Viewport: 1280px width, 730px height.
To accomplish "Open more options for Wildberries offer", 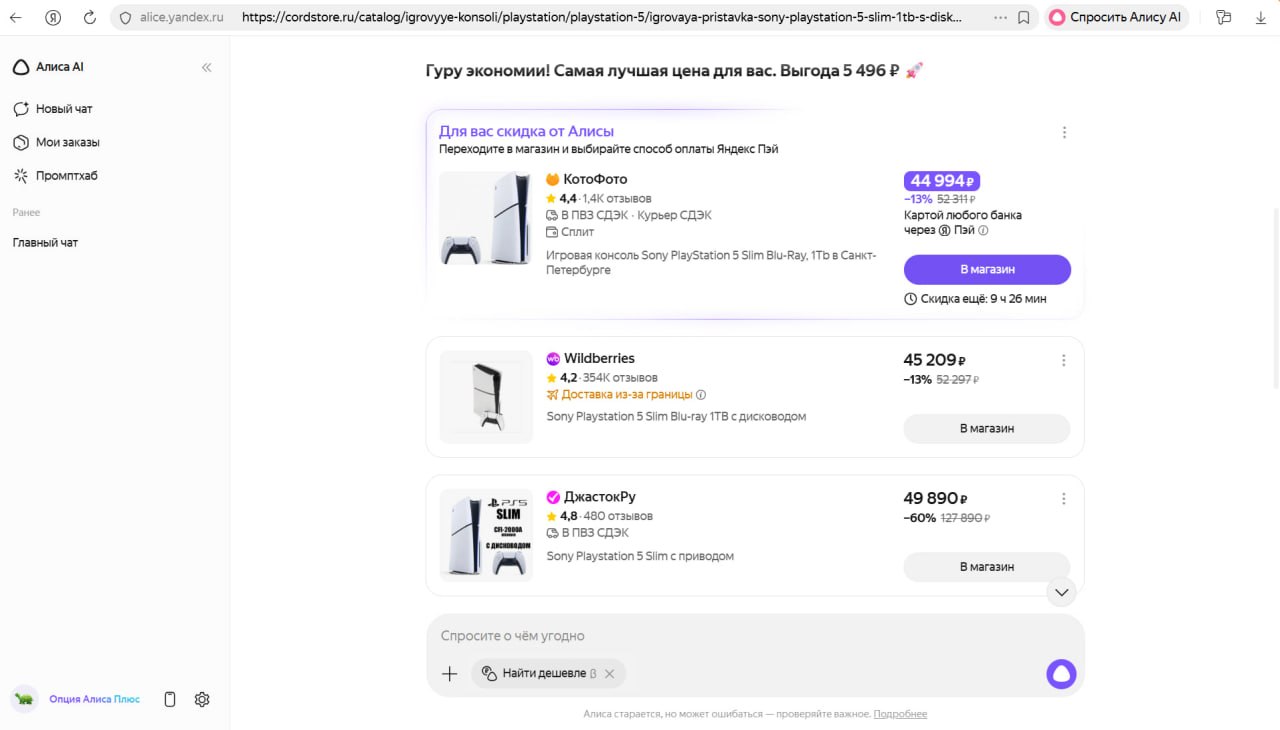I will tap(1063, 360).
